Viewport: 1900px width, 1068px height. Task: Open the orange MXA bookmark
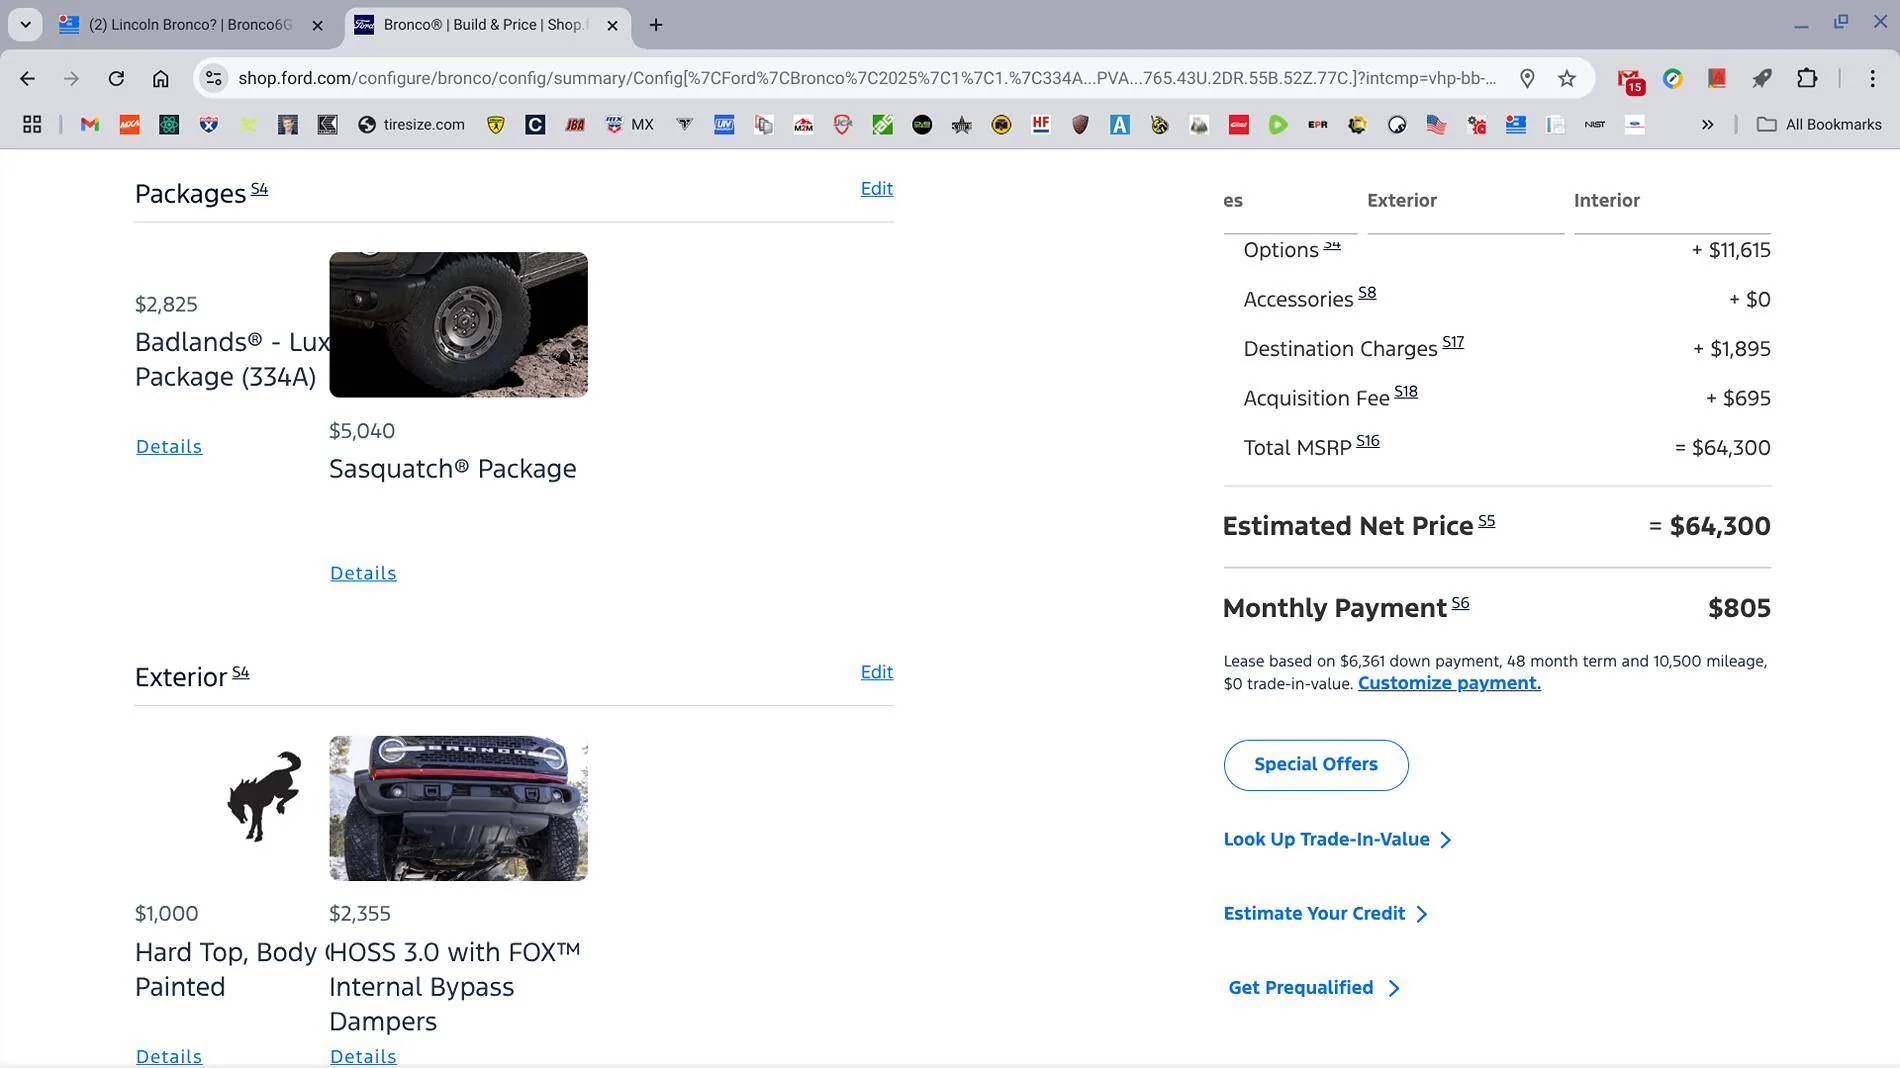129,124
